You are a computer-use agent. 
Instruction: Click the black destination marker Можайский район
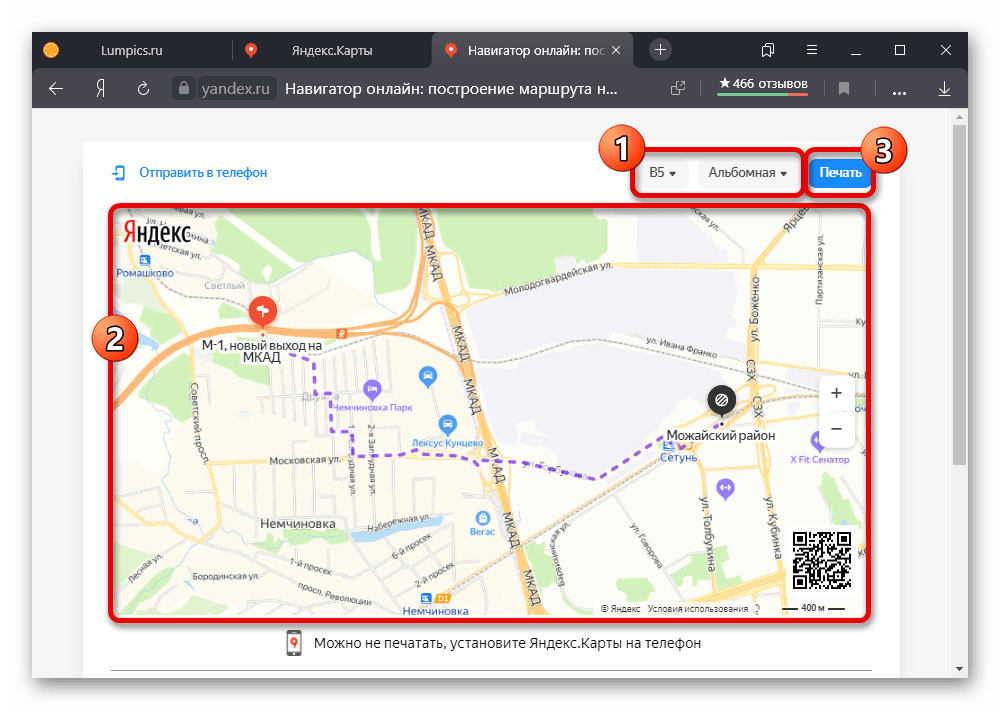point(721,401)
